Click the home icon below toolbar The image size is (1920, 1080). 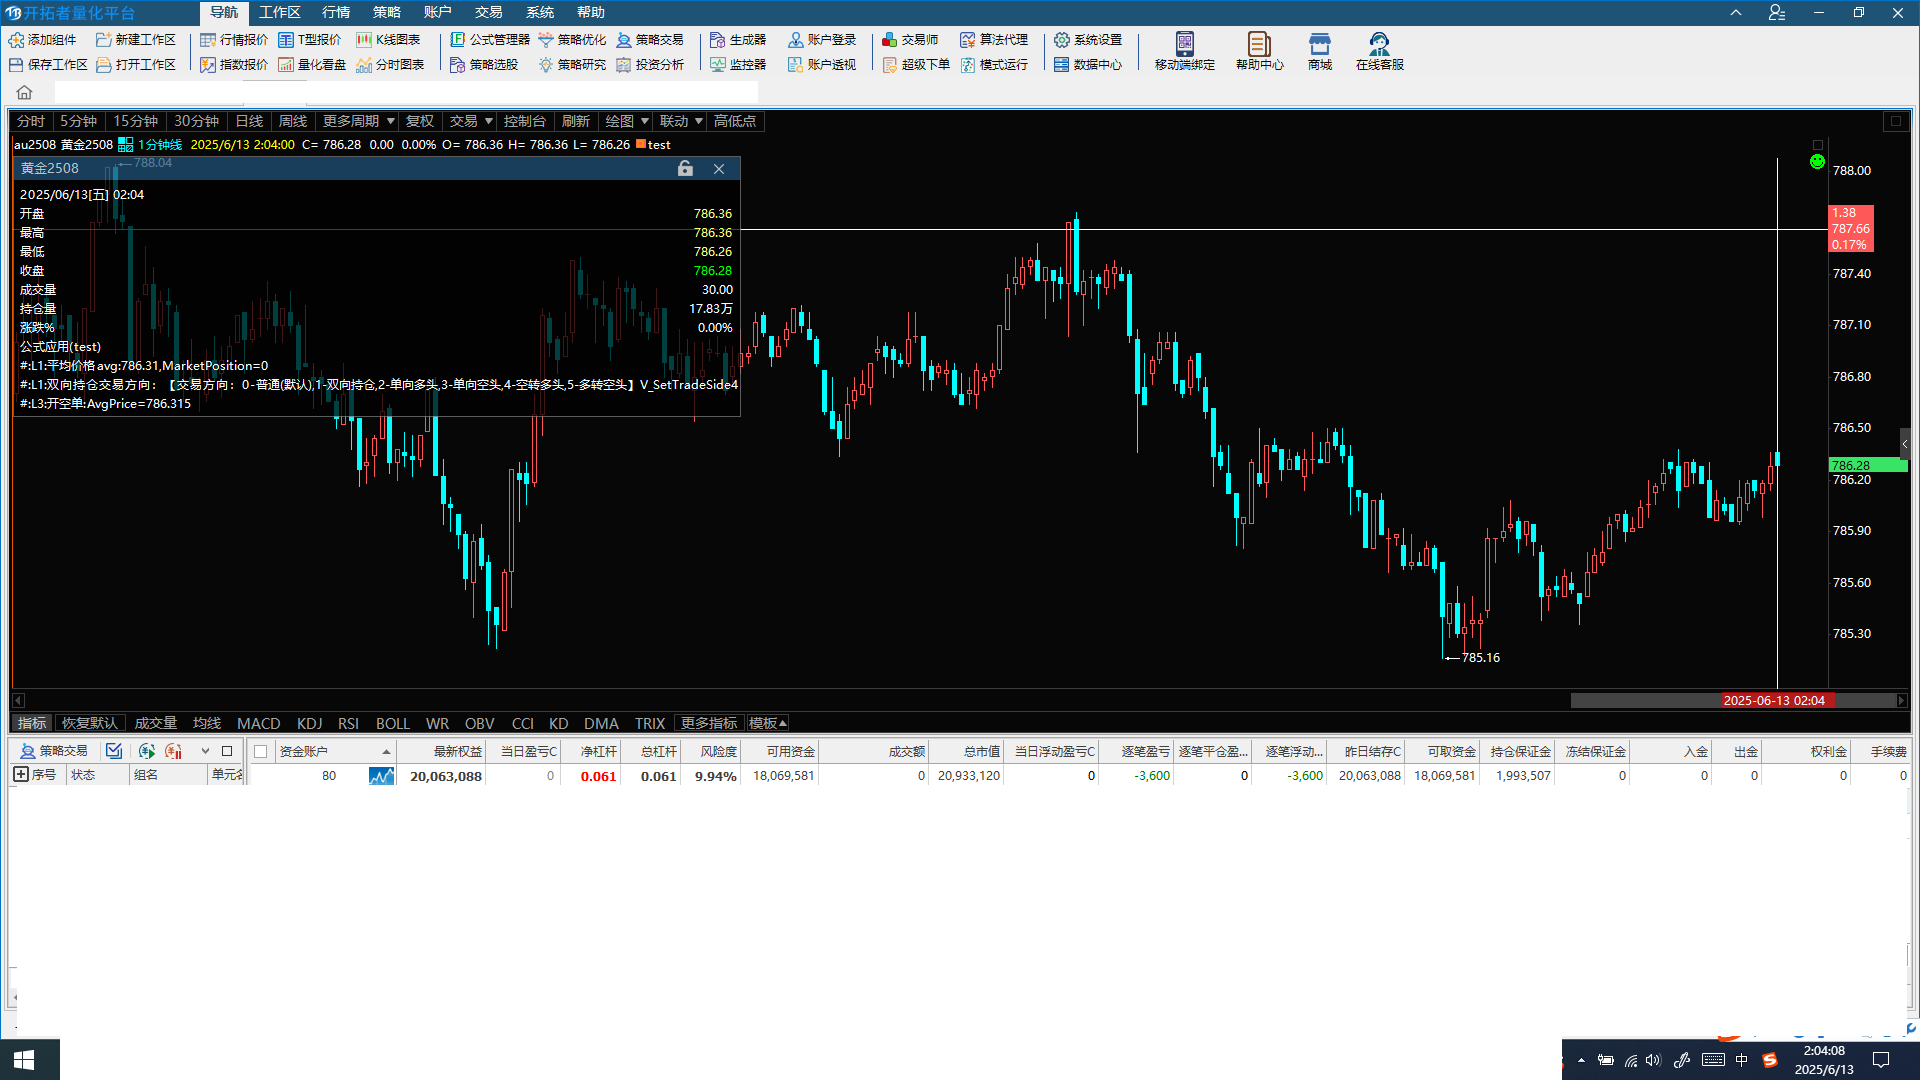click(x=25, y=93)
